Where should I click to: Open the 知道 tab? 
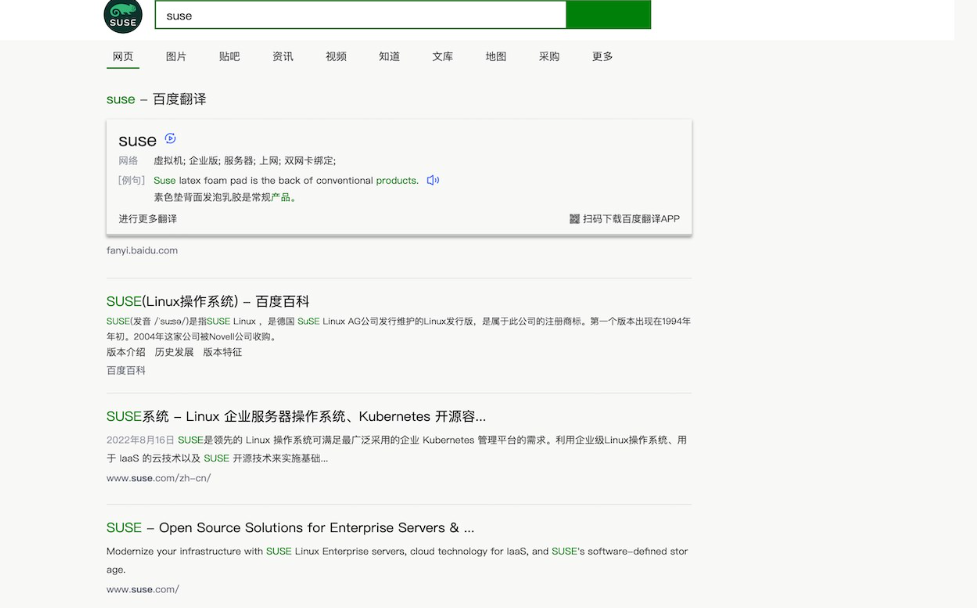[389, 56]
